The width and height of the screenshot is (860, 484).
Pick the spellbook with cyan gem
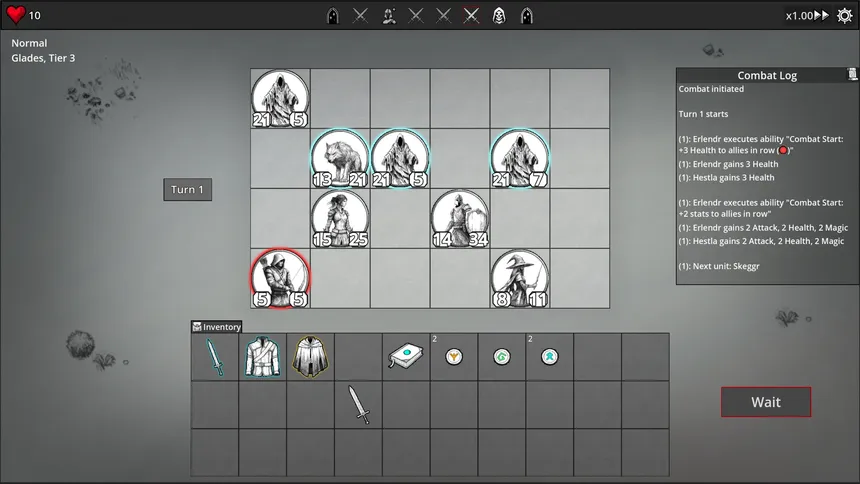pos(406,357)
